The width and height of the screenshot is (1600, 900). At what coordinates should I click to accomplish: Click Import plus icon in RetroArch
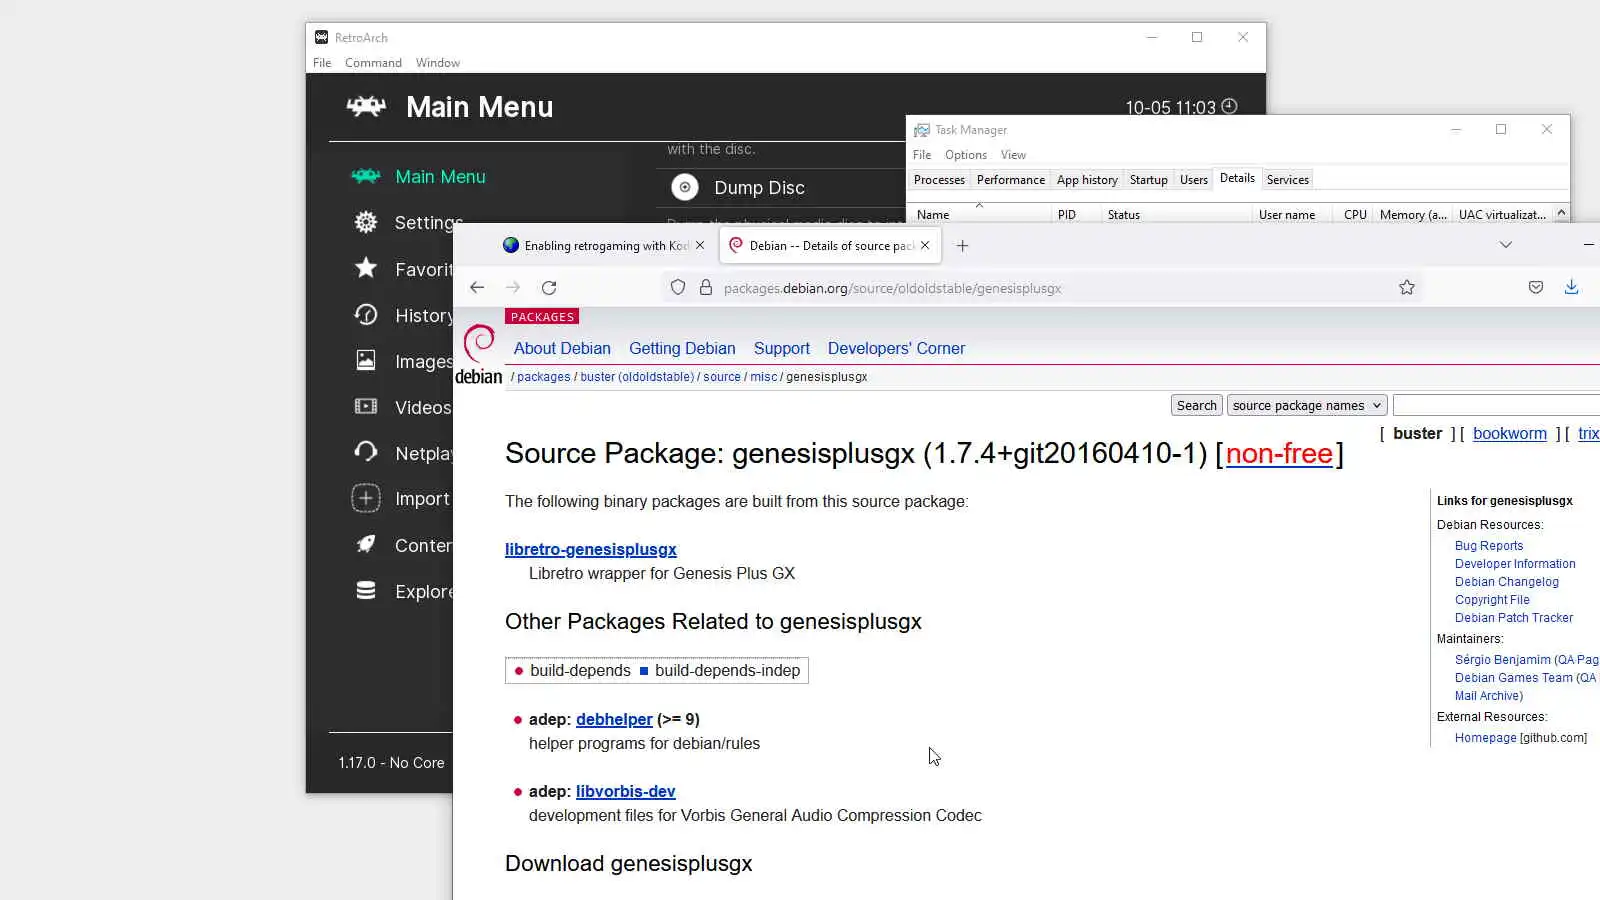click(x=366, y=498)
